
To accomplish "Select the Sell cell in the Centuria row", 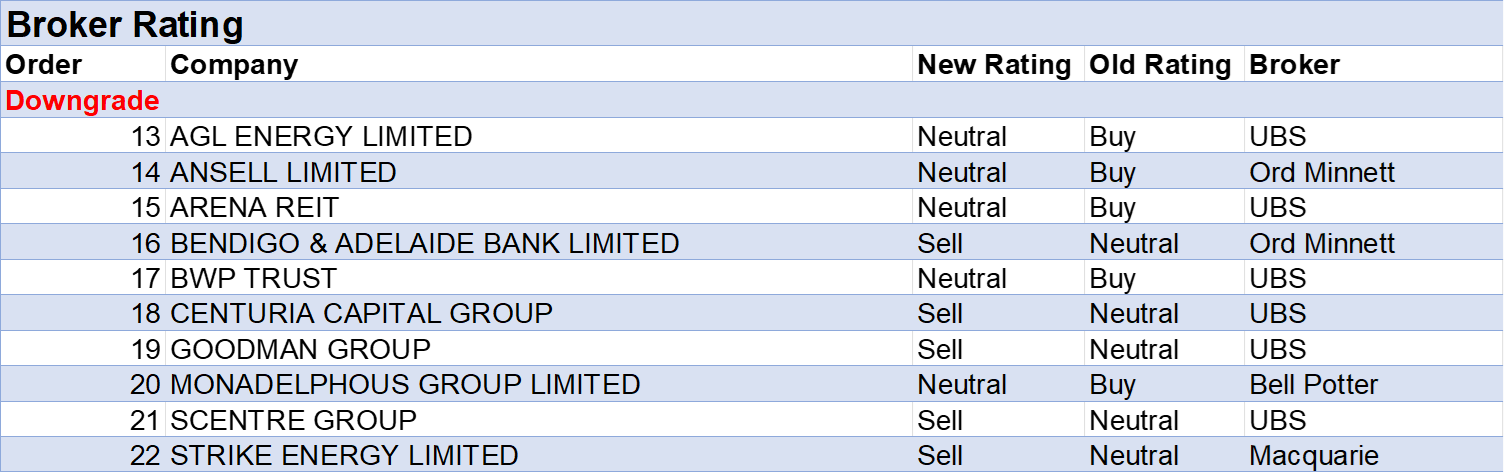I will 940,314.
